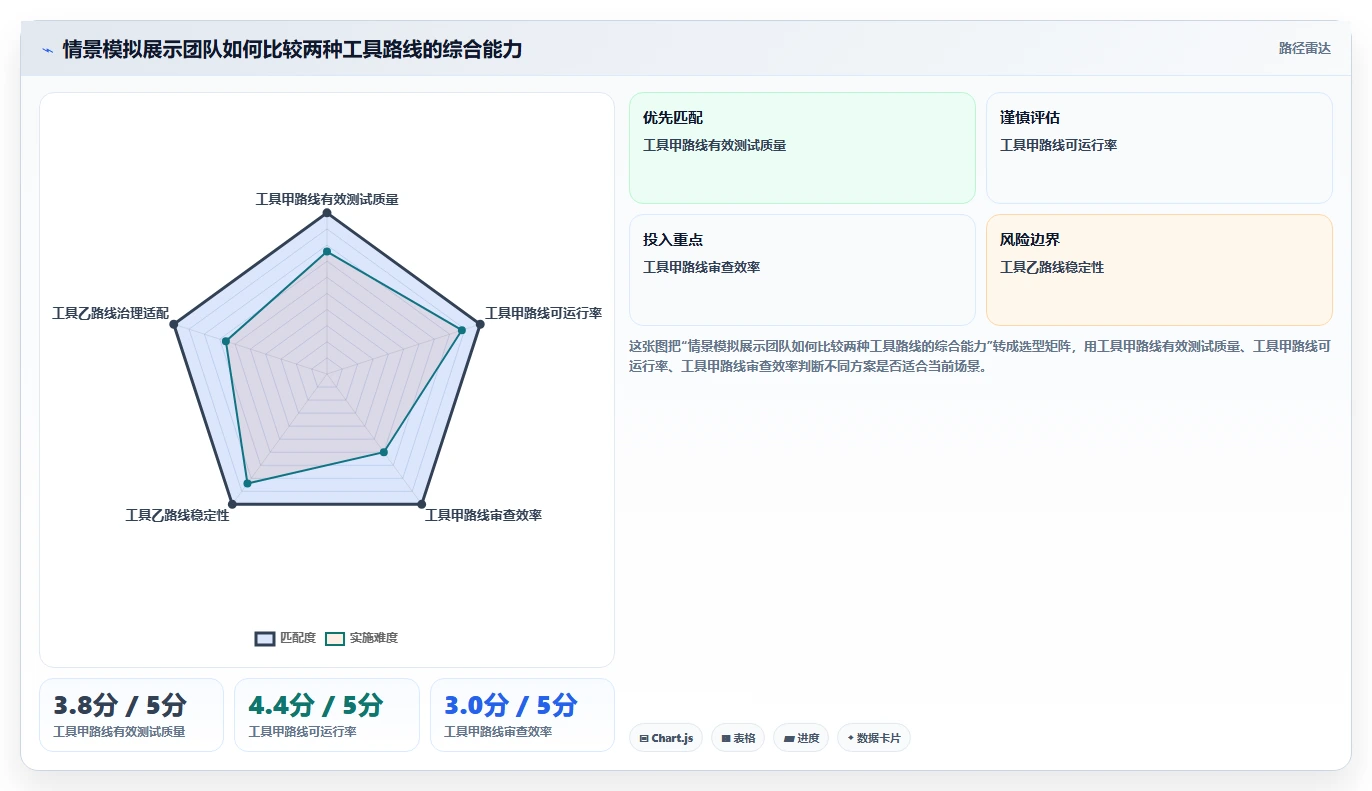Viewport: 1372px width, 791px height.
Task: Click 工具甲路线有效测试质量 text in 优先匹配 card
Action: click(714, 145)
